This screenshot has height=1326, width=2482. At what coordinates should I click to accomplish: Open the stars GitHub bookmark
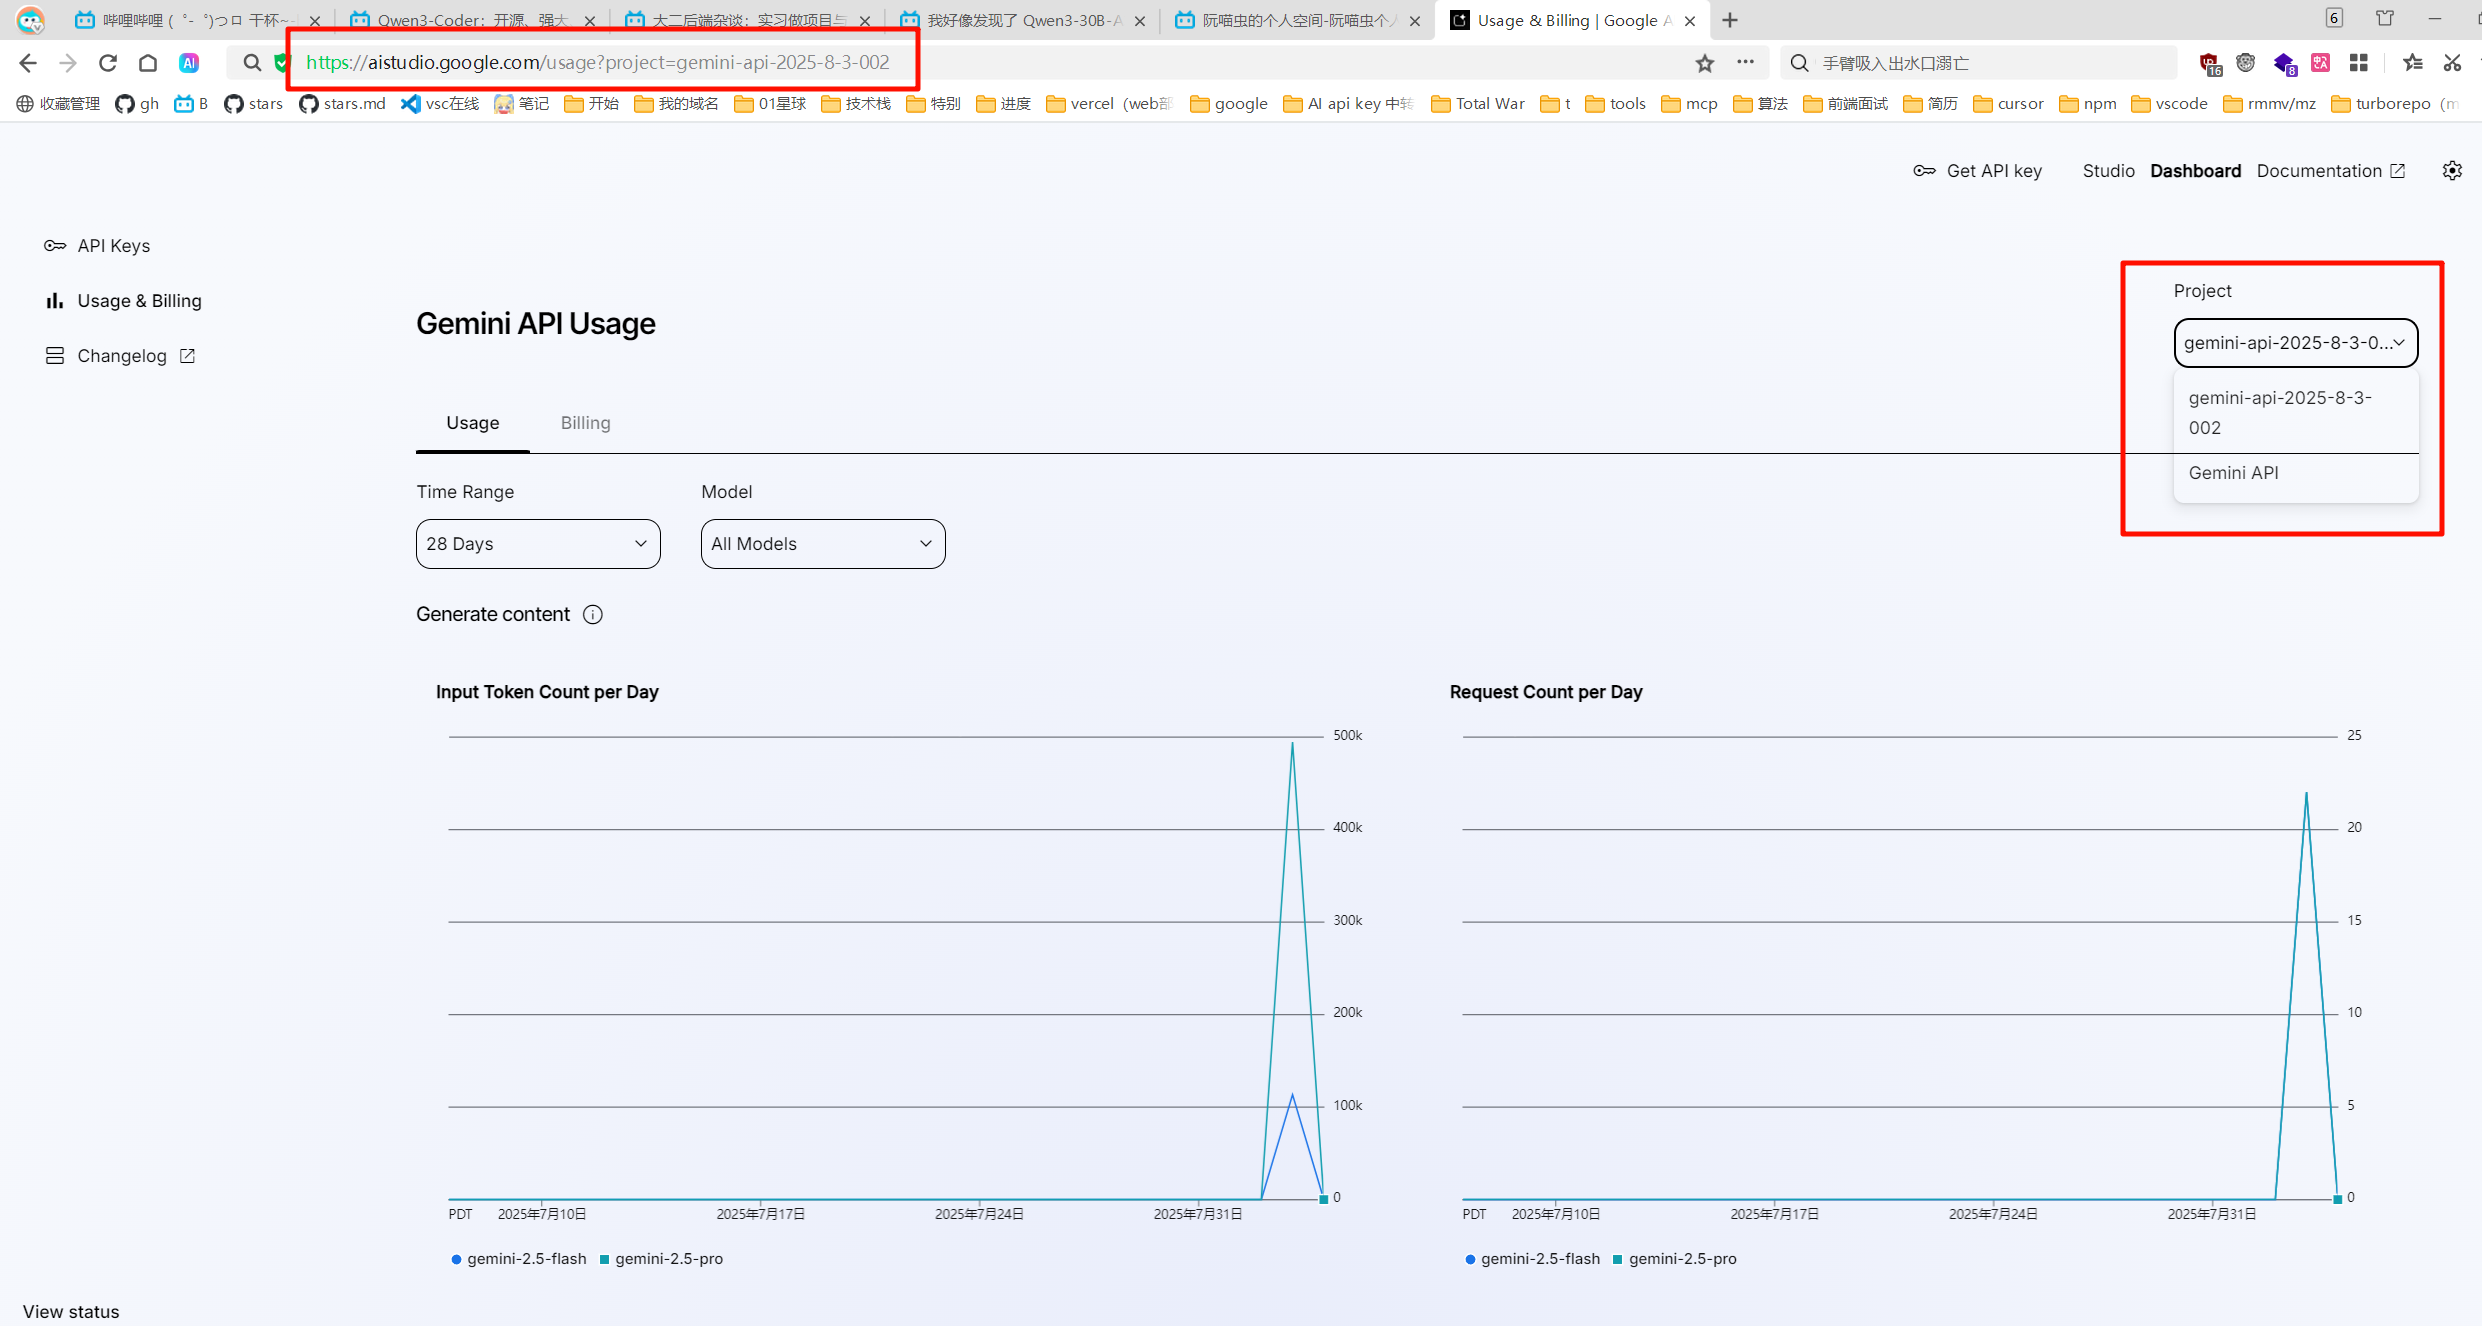point(254,104)
